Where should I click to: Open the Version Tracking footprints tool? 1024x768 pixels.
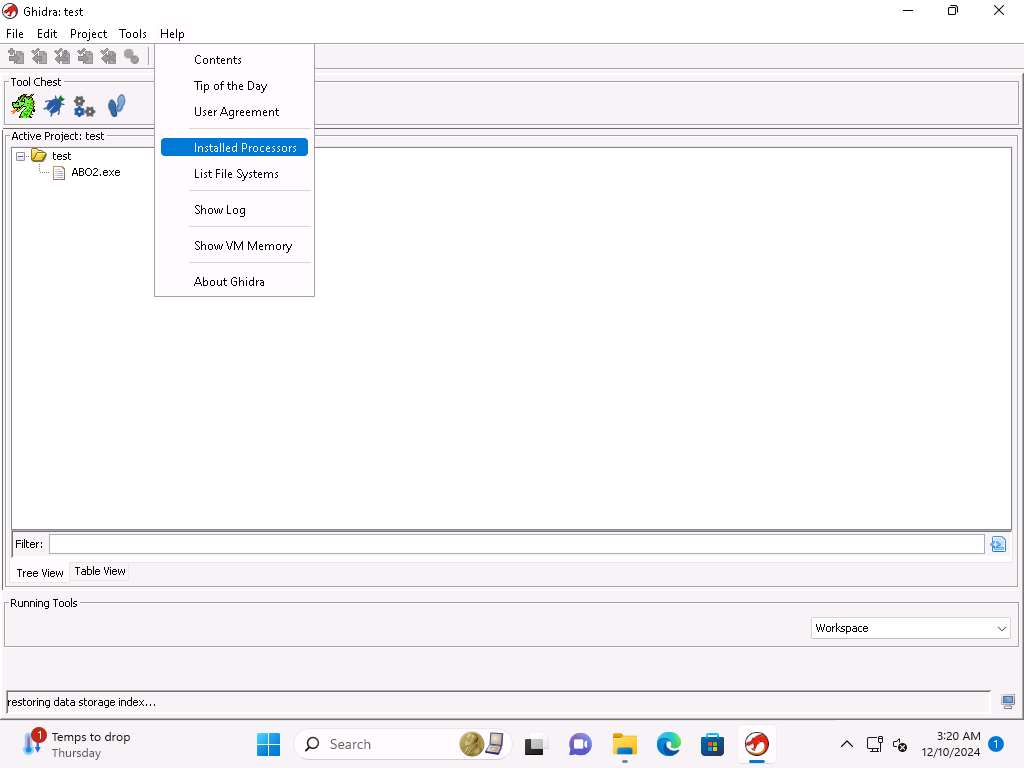(116, 105)
